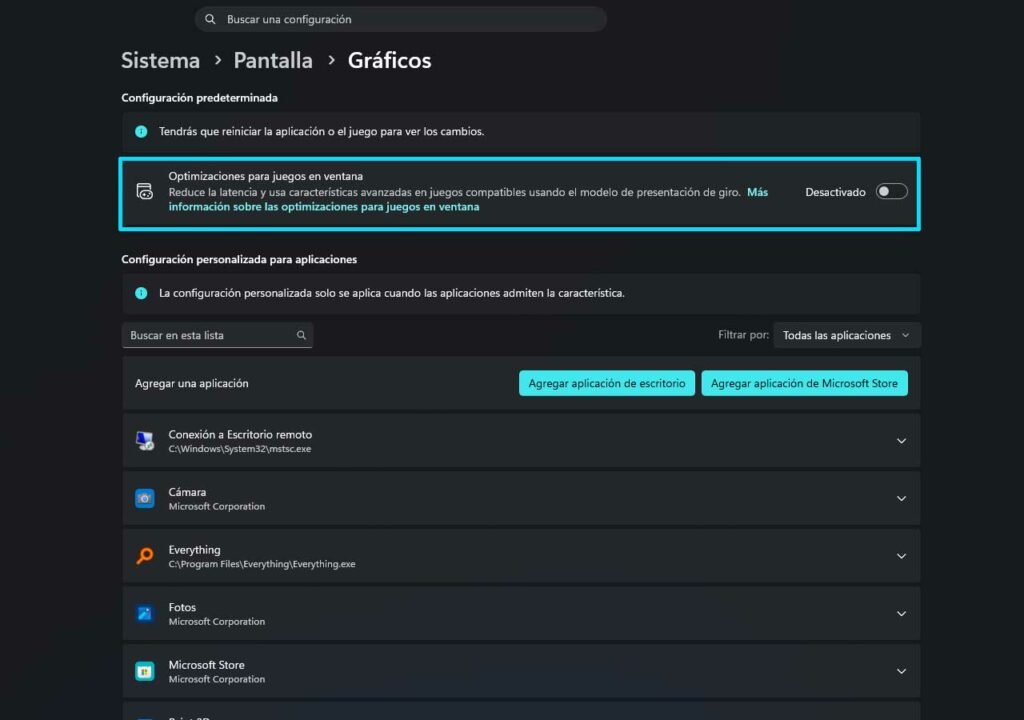Click the Gráficos breadcrumb title

389,61
